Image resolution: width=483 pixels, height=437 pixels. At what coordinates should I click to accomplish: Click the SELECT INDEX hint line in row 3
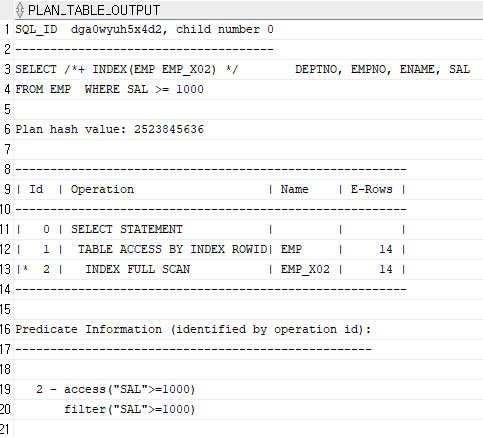coord(248,70)
